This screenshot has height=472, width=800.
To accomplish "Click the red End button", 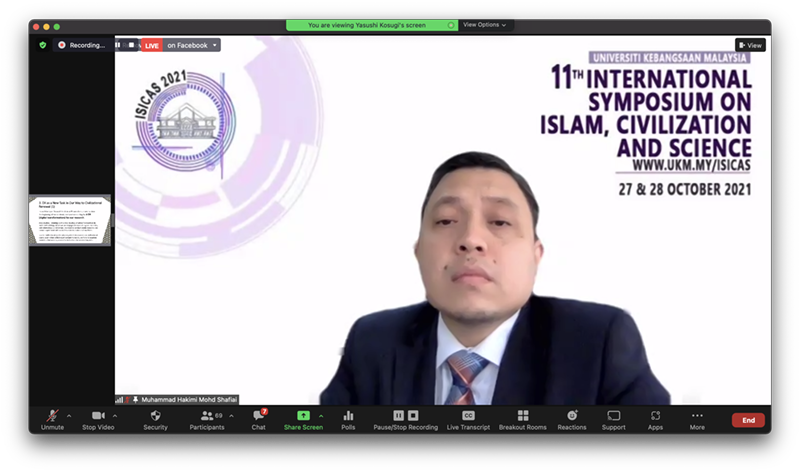I will (748, 420).
